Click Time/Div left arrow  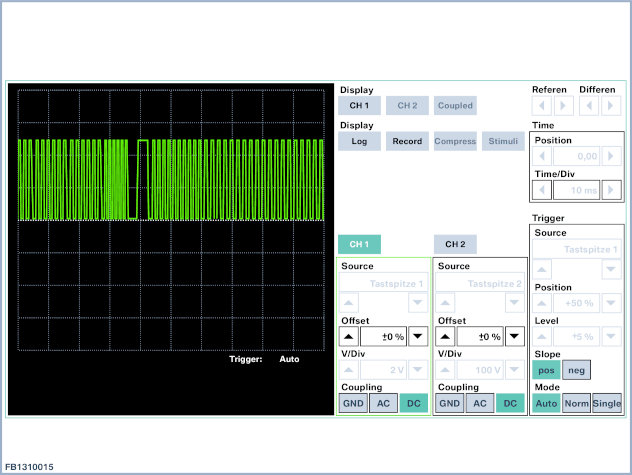click(x=541, y=190)
